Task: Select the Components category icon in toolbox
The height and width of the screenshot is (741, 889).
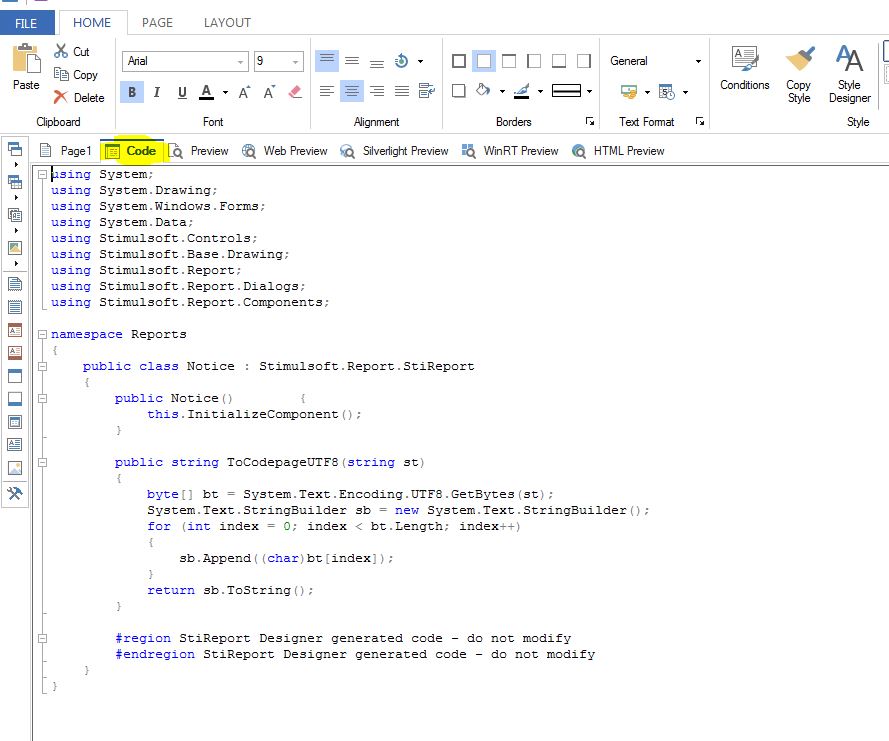Action: point(15,215)
